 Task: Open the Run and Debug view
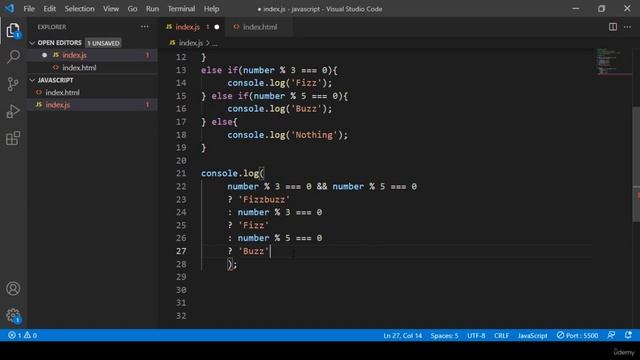click(x=13, y=111)
